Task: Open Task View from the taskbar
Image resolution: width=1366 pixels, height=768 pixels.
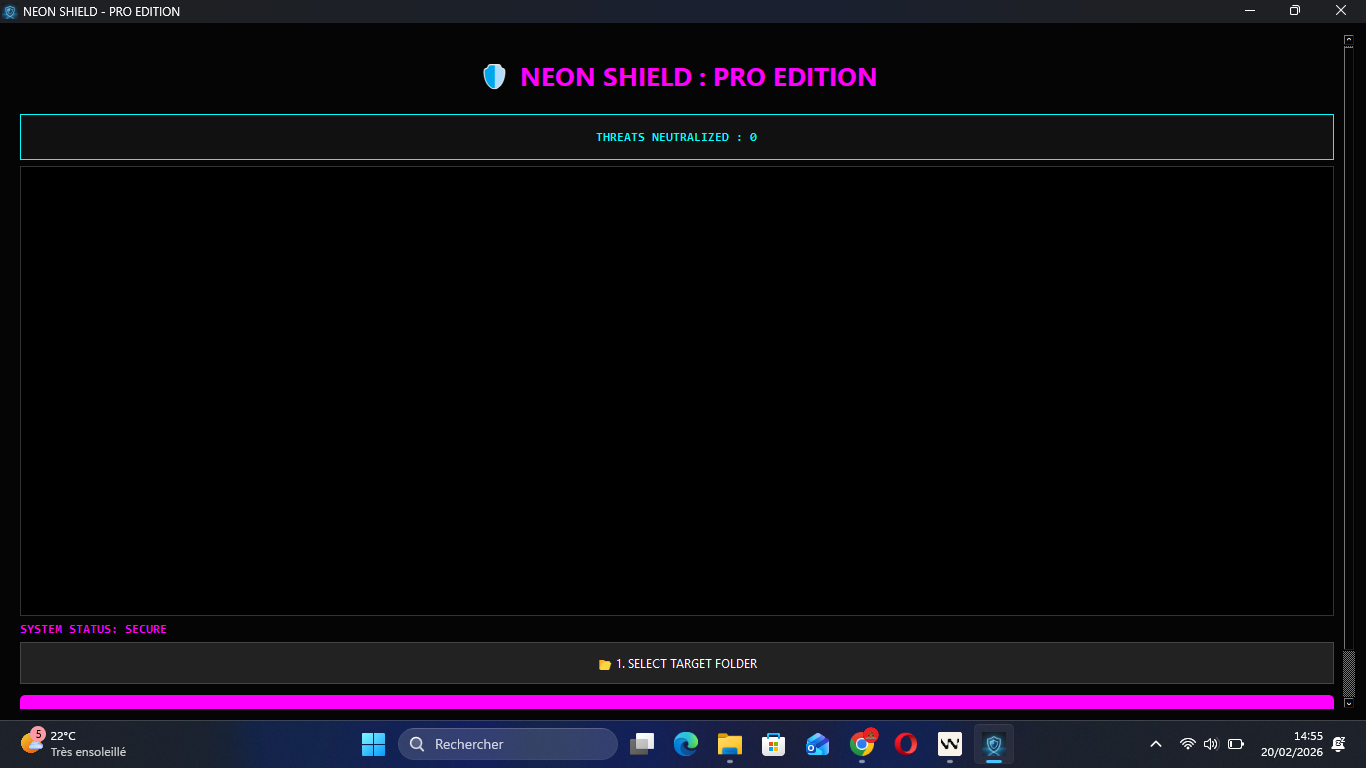Action: pyautogui.click(x=642, y=744)
